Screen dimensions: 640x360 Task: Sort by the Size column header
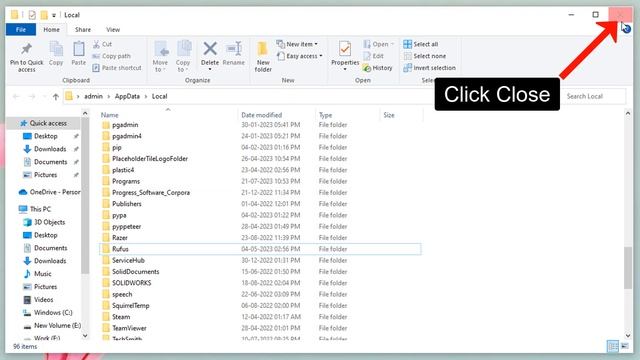click(402, 115)
